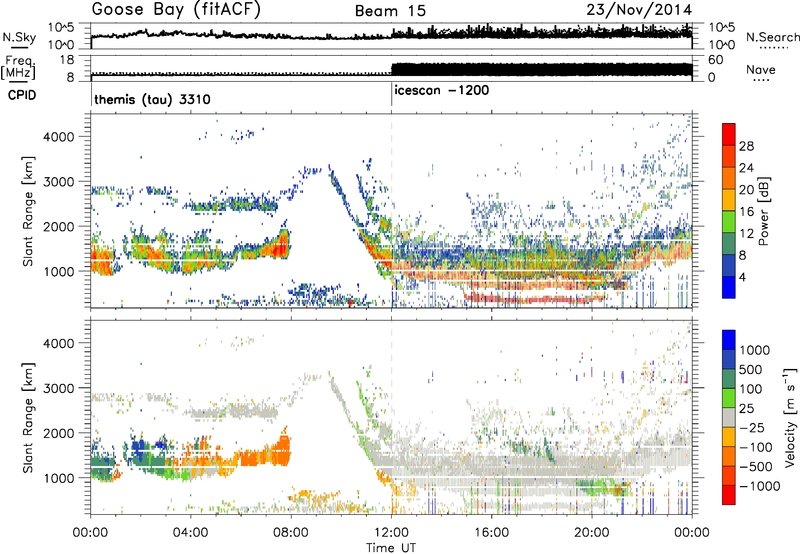Click the '16' tick on Power colorbar
The image size is (800, 554).
tap(746, 212)
